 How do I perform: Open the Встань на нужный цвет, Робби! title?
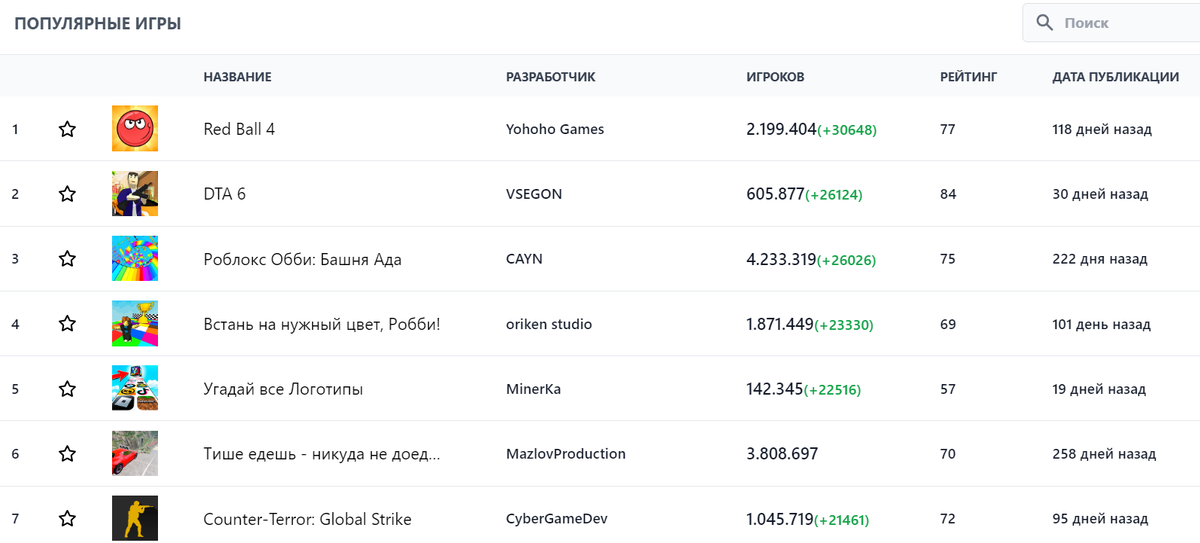coord(322,324)
